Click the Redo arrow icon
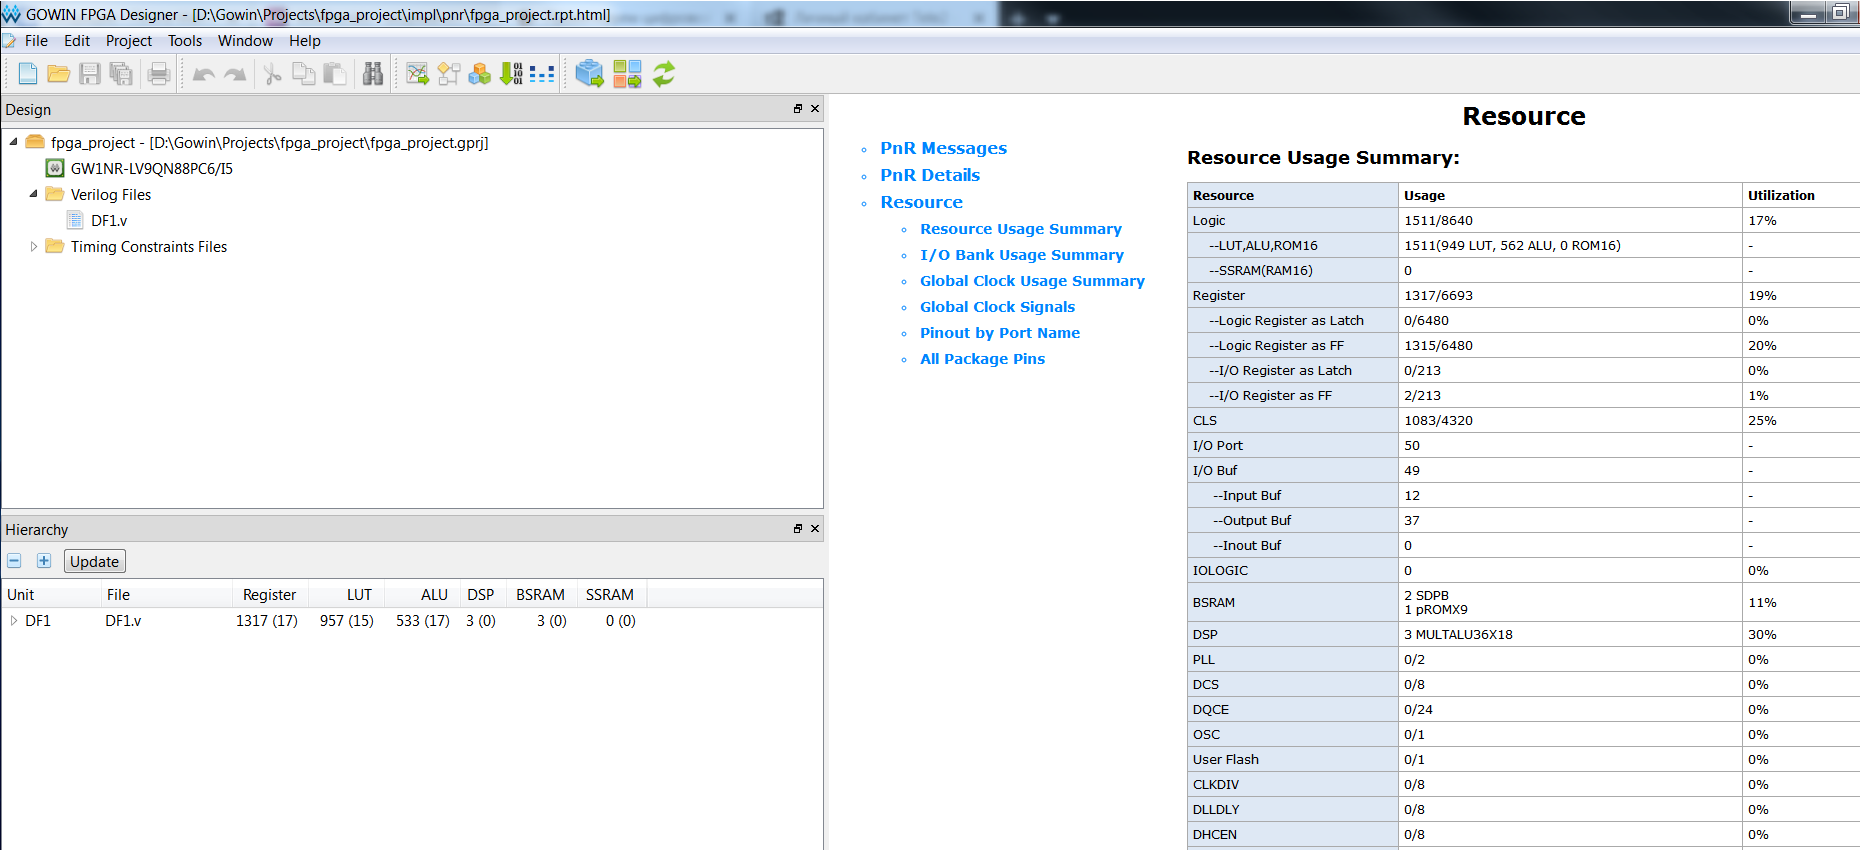 (235, 74)
